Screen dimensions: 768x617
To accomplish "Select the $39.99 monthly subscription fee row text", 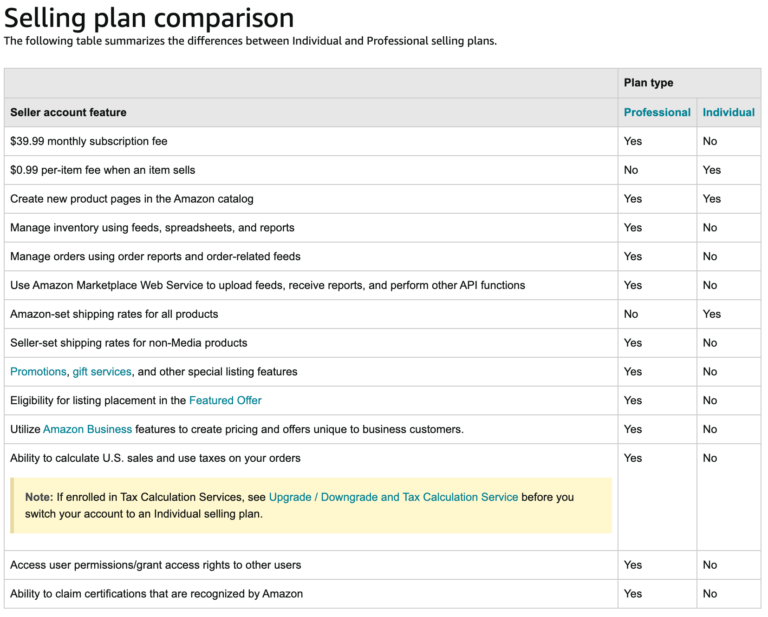I will coord(88,142).
